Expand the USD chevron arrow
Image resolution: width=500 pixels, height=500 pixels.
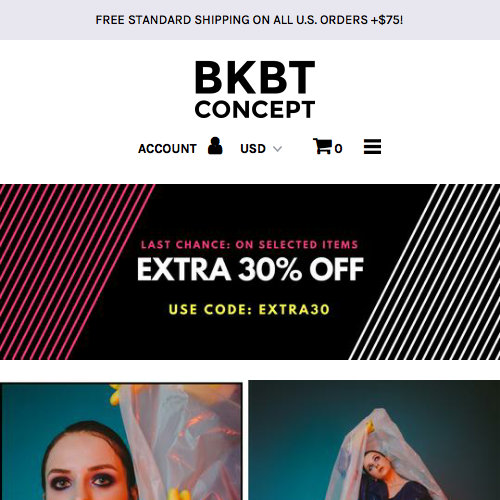[x=277, y=149]
